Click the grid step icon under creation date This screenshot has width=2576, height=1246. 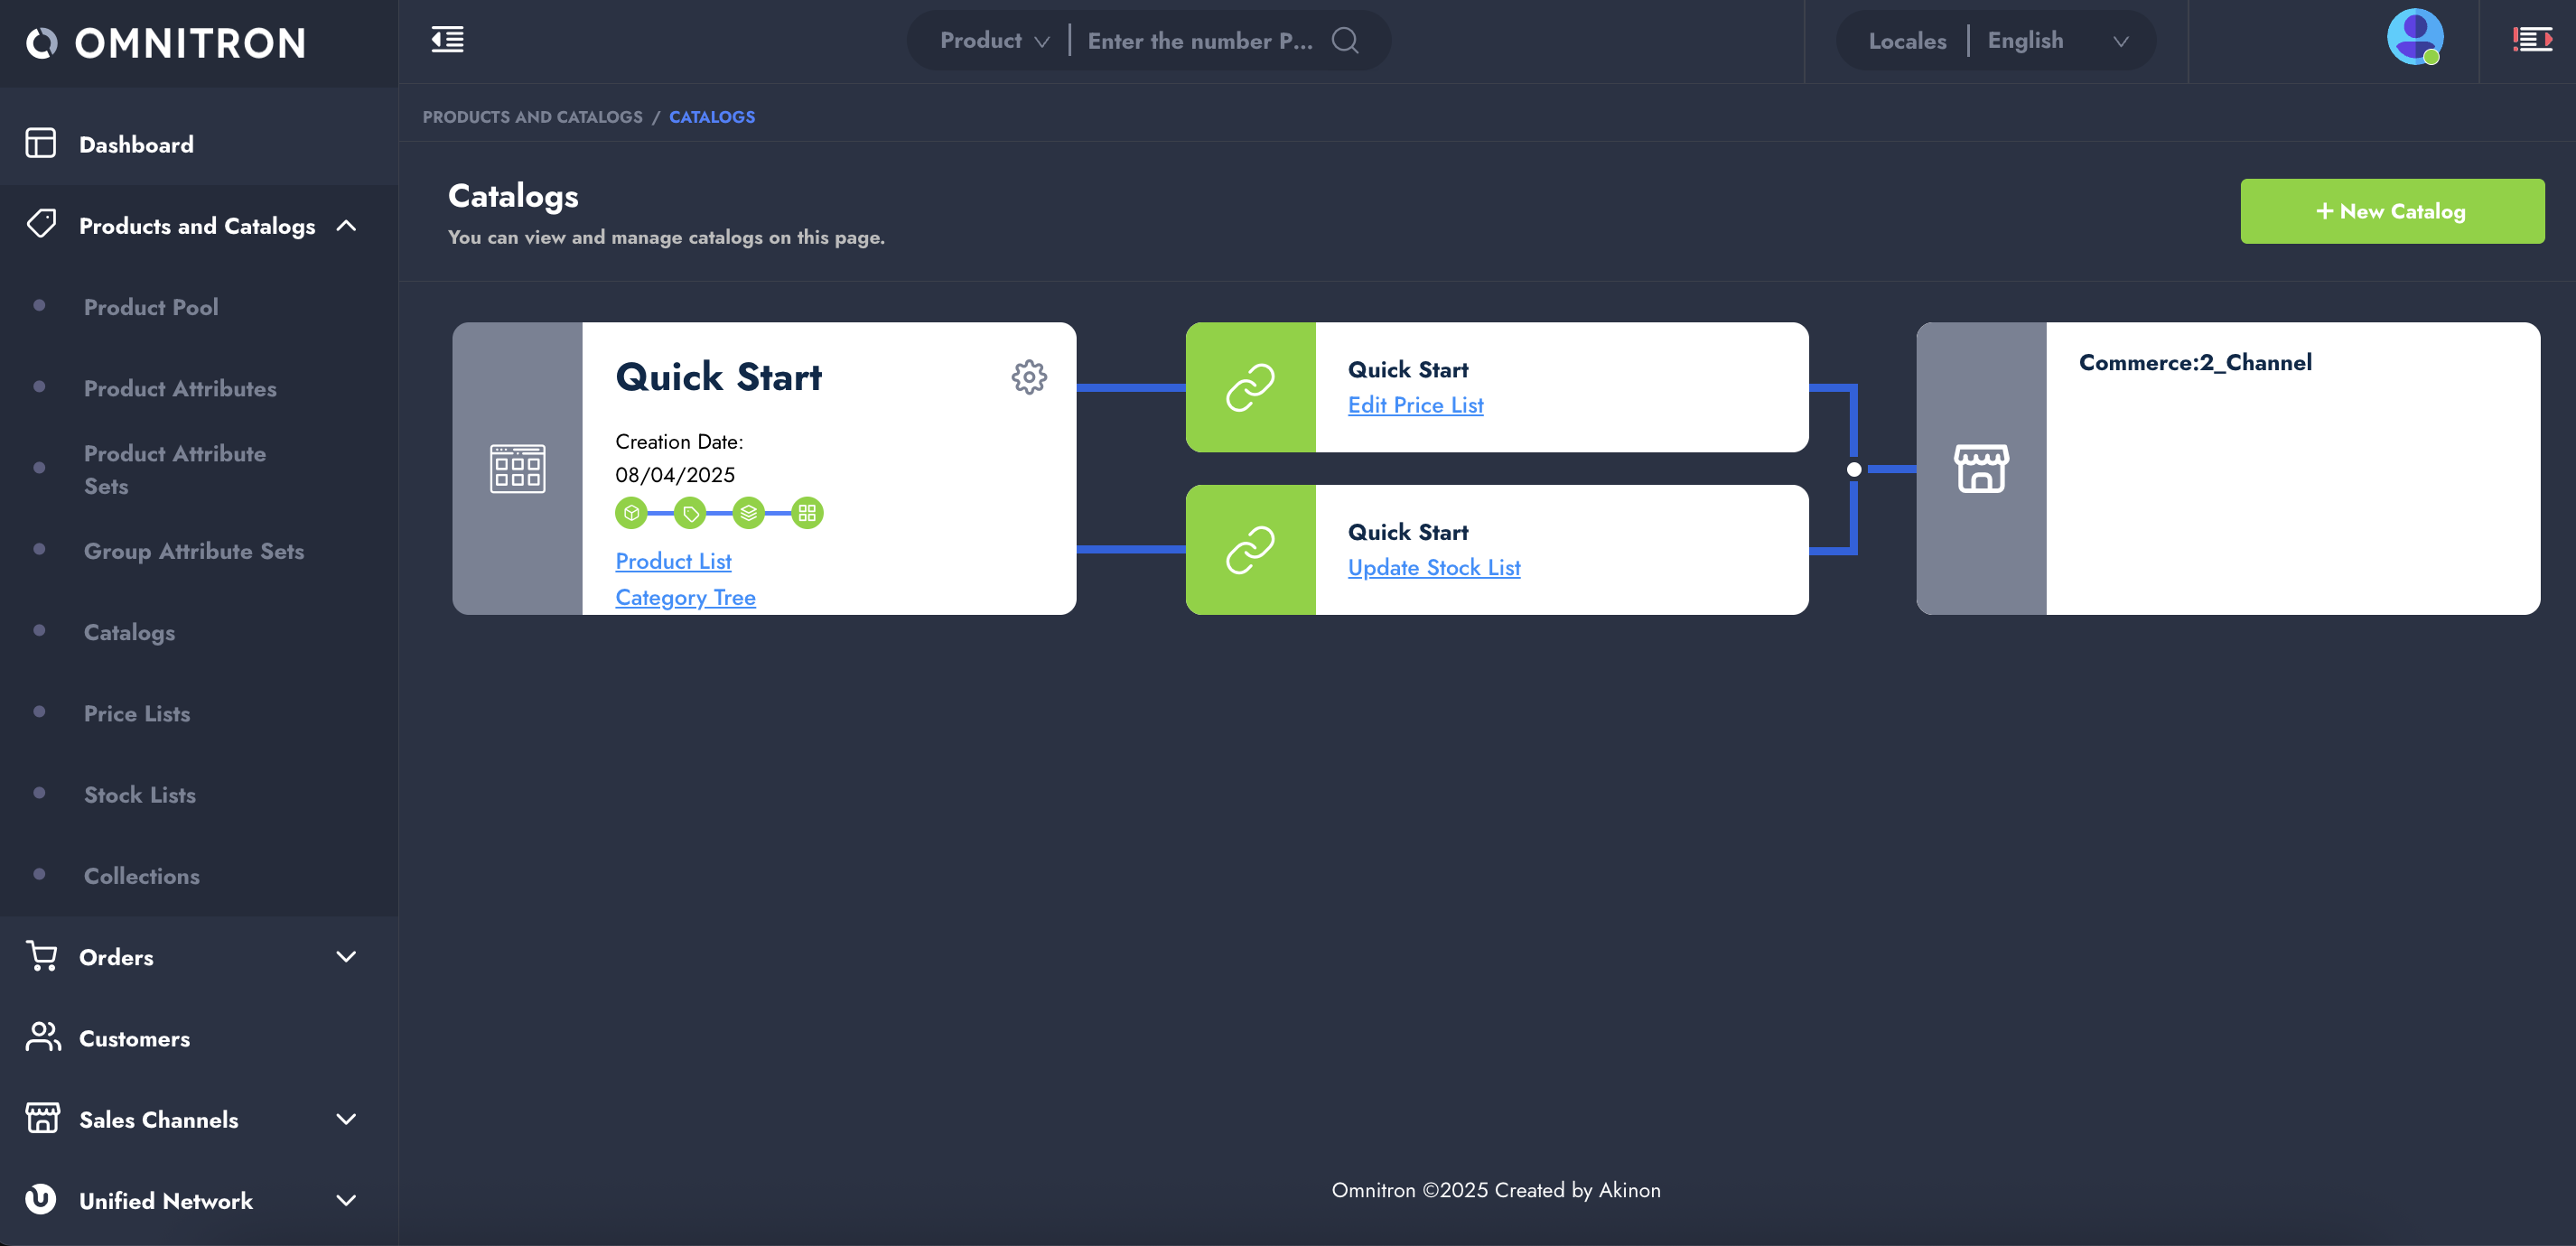click(807, 513)
